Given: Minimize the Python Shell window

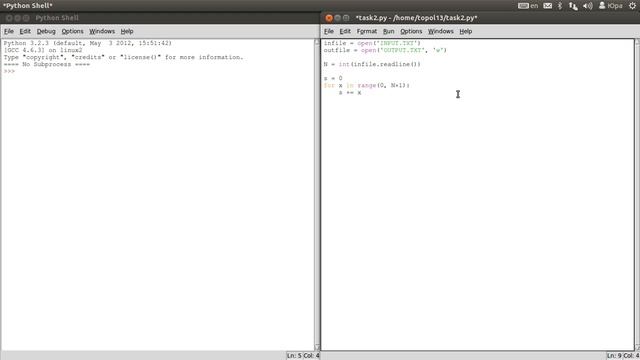Looking at the screenshot, I should [18, 18].
